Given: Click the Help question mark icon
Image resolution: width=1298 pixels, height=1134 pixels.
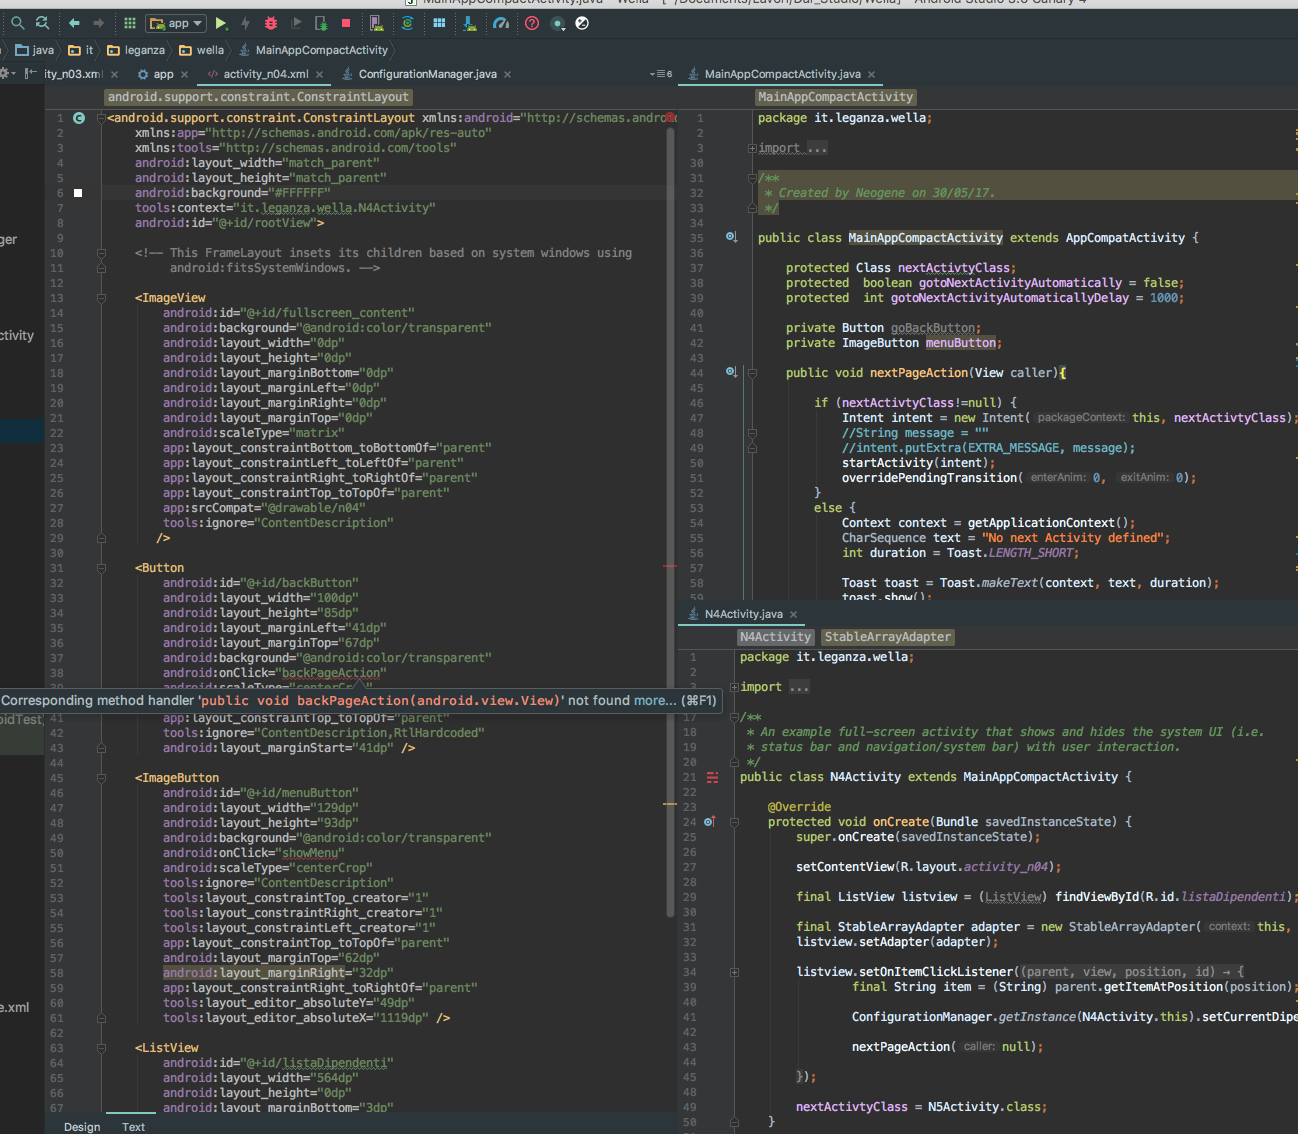Looking at the screenshot, I should pos(532,23).
